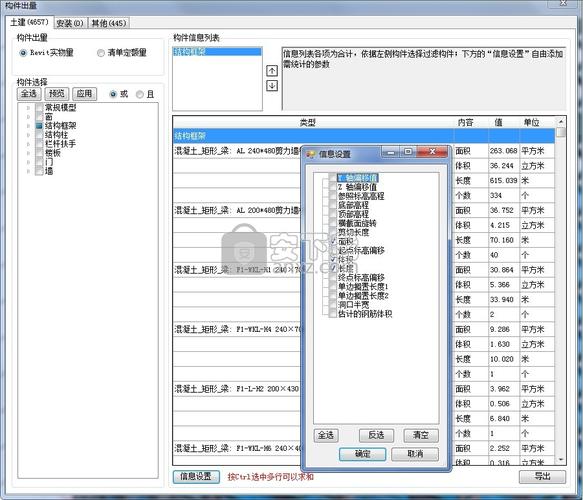The width and height of the screenshot is (583, 500).
Task: Tick the Y 轴偏移值 parameter checkbox
Action: [333, 178]
